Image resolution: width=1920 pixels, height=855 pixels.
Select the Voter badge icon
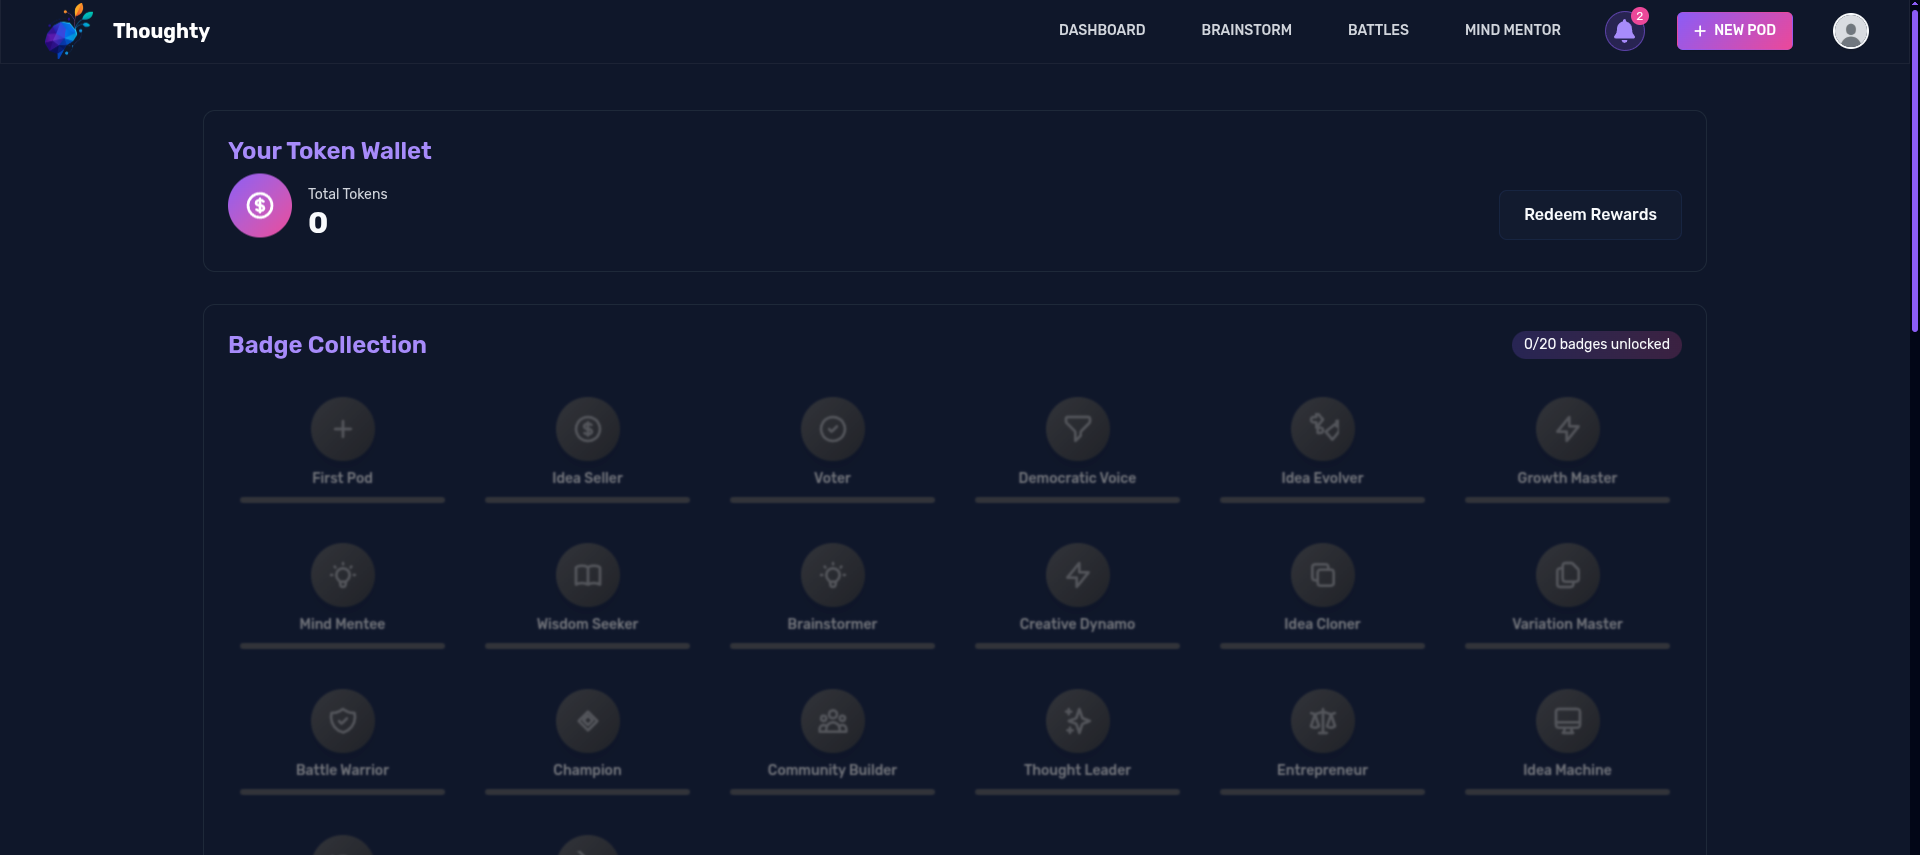tap(833, 429)
